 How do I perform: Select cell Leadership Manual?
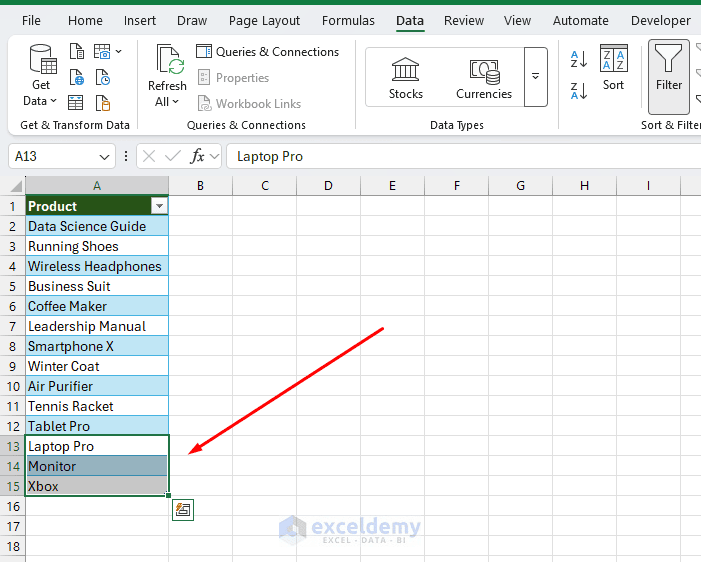pyautogui.click(x=97, y=326)
